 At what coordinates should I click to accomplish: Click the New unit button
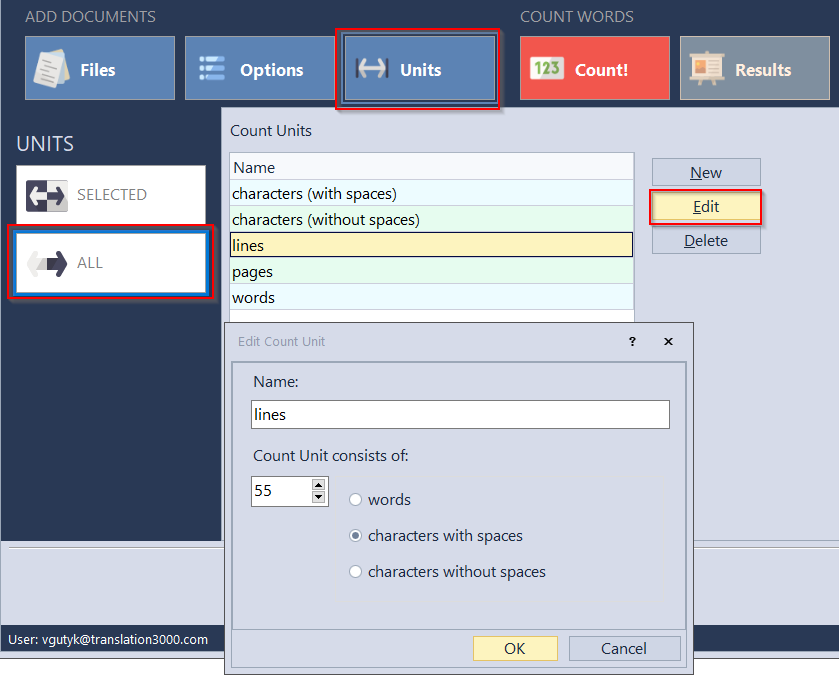click(706, 173)
